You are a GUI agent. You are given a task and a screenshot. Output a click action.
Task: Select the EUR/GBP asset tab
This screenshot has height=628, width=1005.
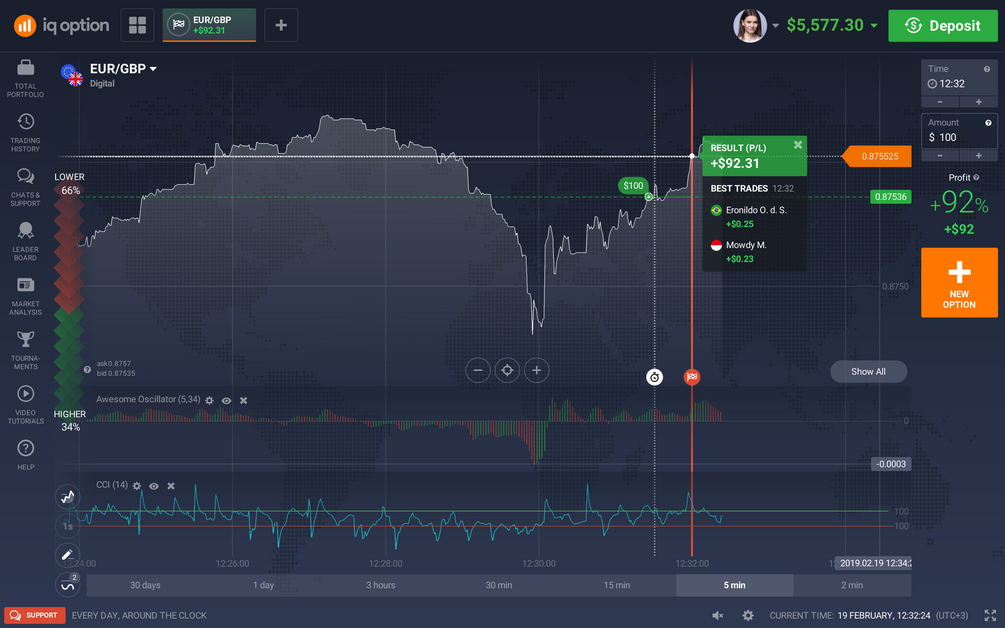[x=209, y=25]
